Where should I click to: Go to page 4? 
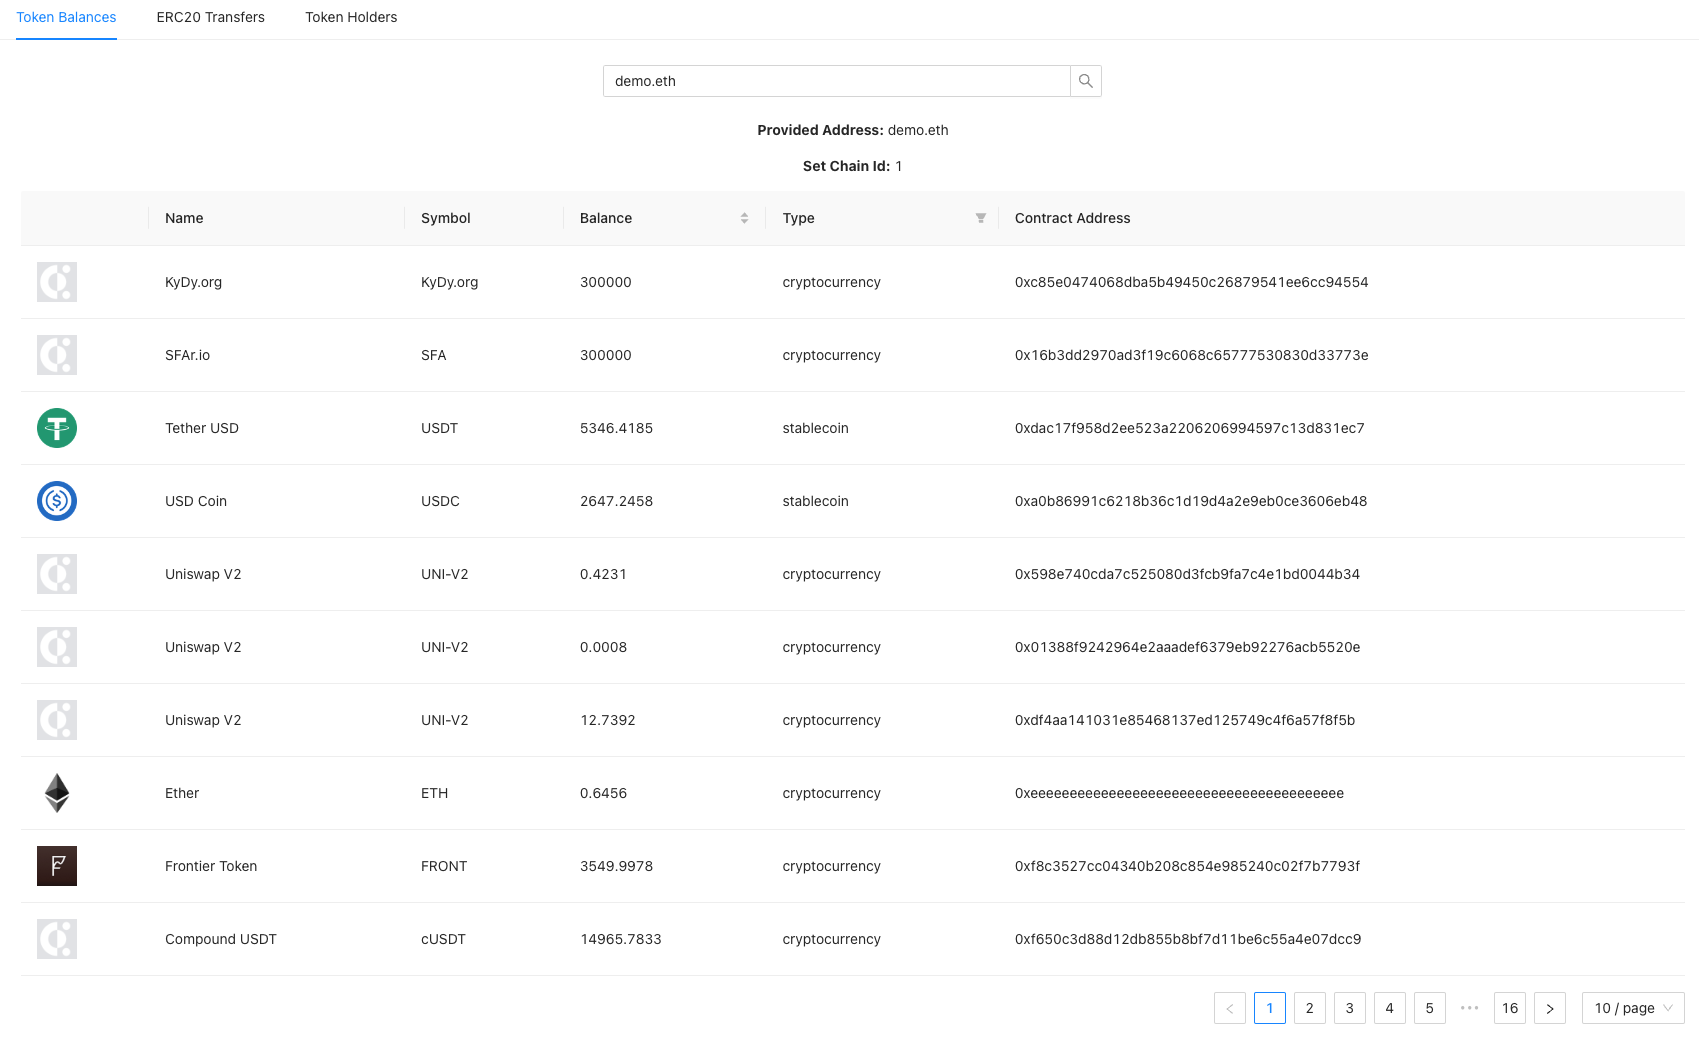click(1390, 1008)
